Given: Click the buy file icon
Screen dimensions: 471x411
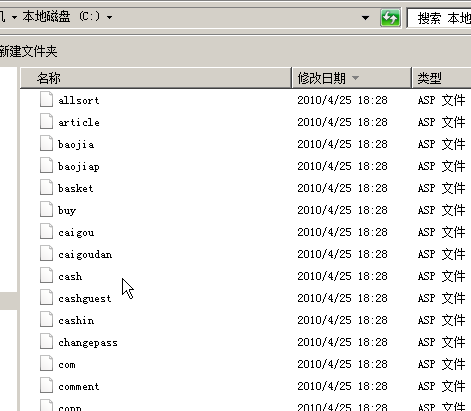Looking at the screenshot, I should click(46, 210).
